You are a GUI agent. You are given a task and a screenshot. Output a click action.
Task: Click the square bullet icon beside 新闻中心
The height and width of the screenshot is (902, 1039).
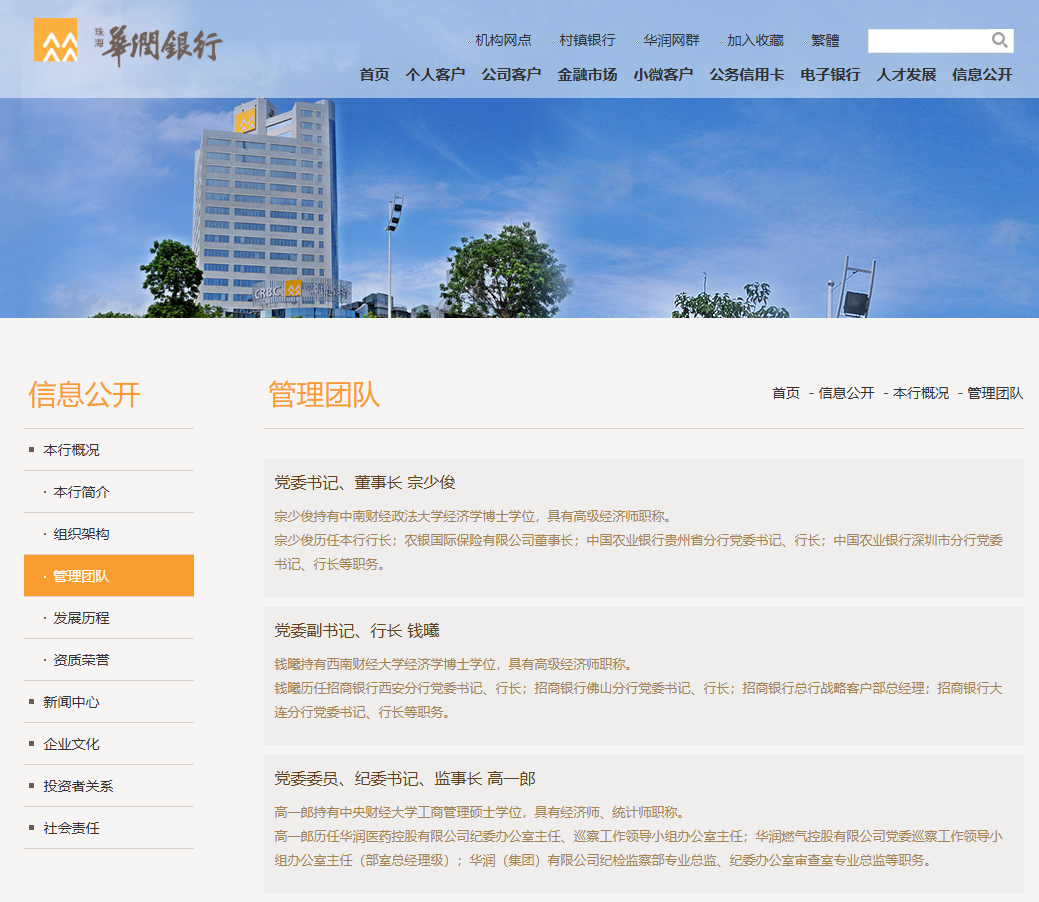[33, 701]
